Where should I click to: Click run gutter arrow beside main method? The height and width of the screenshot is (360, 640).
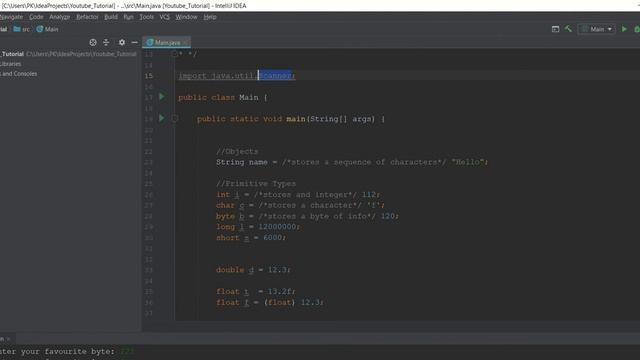[162, 118]
